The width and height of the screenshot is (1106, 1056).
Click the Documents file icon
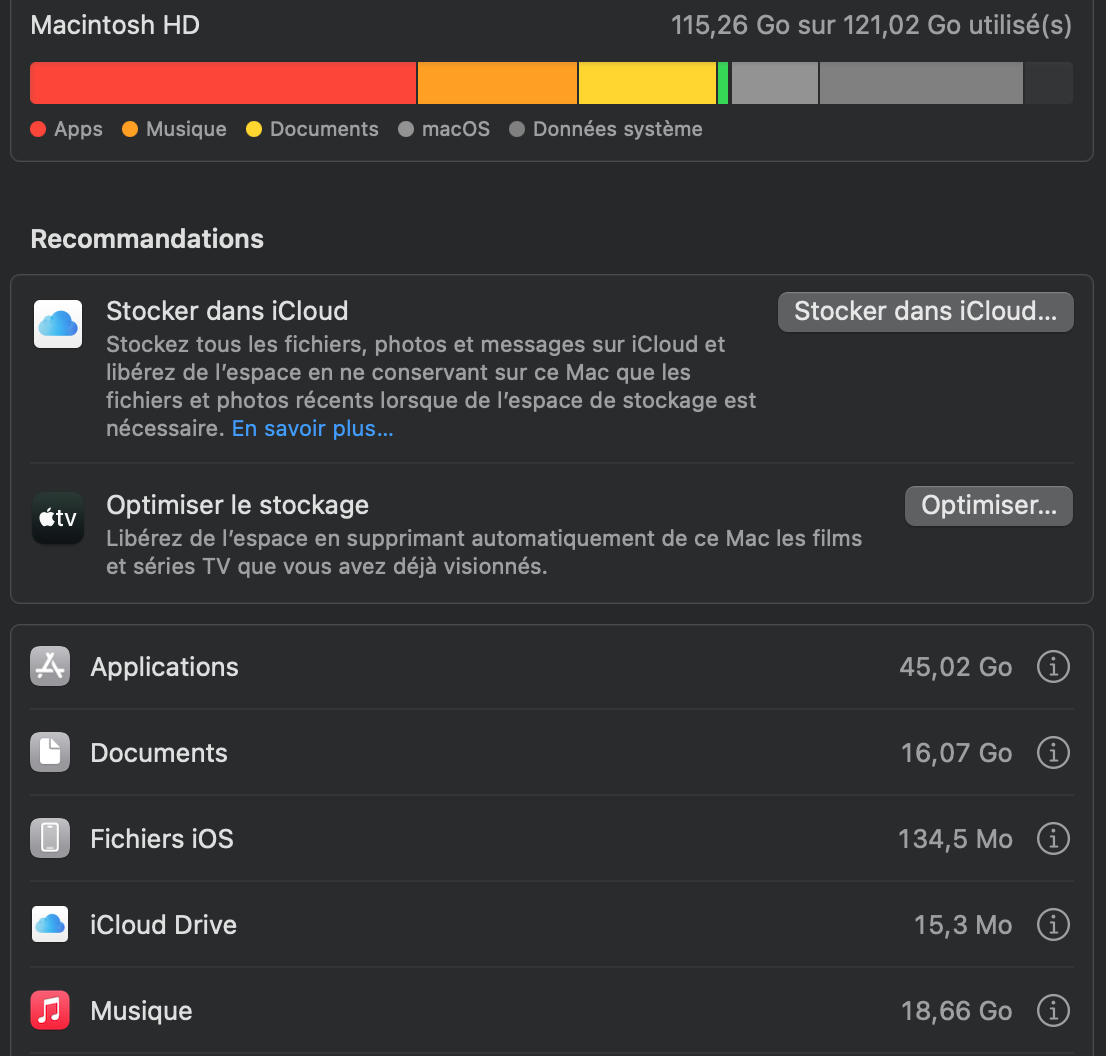pos(50,753)
